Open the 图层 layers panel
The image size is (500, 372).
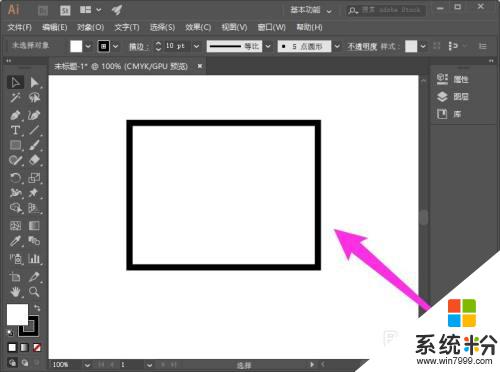(x=453, y=97)
